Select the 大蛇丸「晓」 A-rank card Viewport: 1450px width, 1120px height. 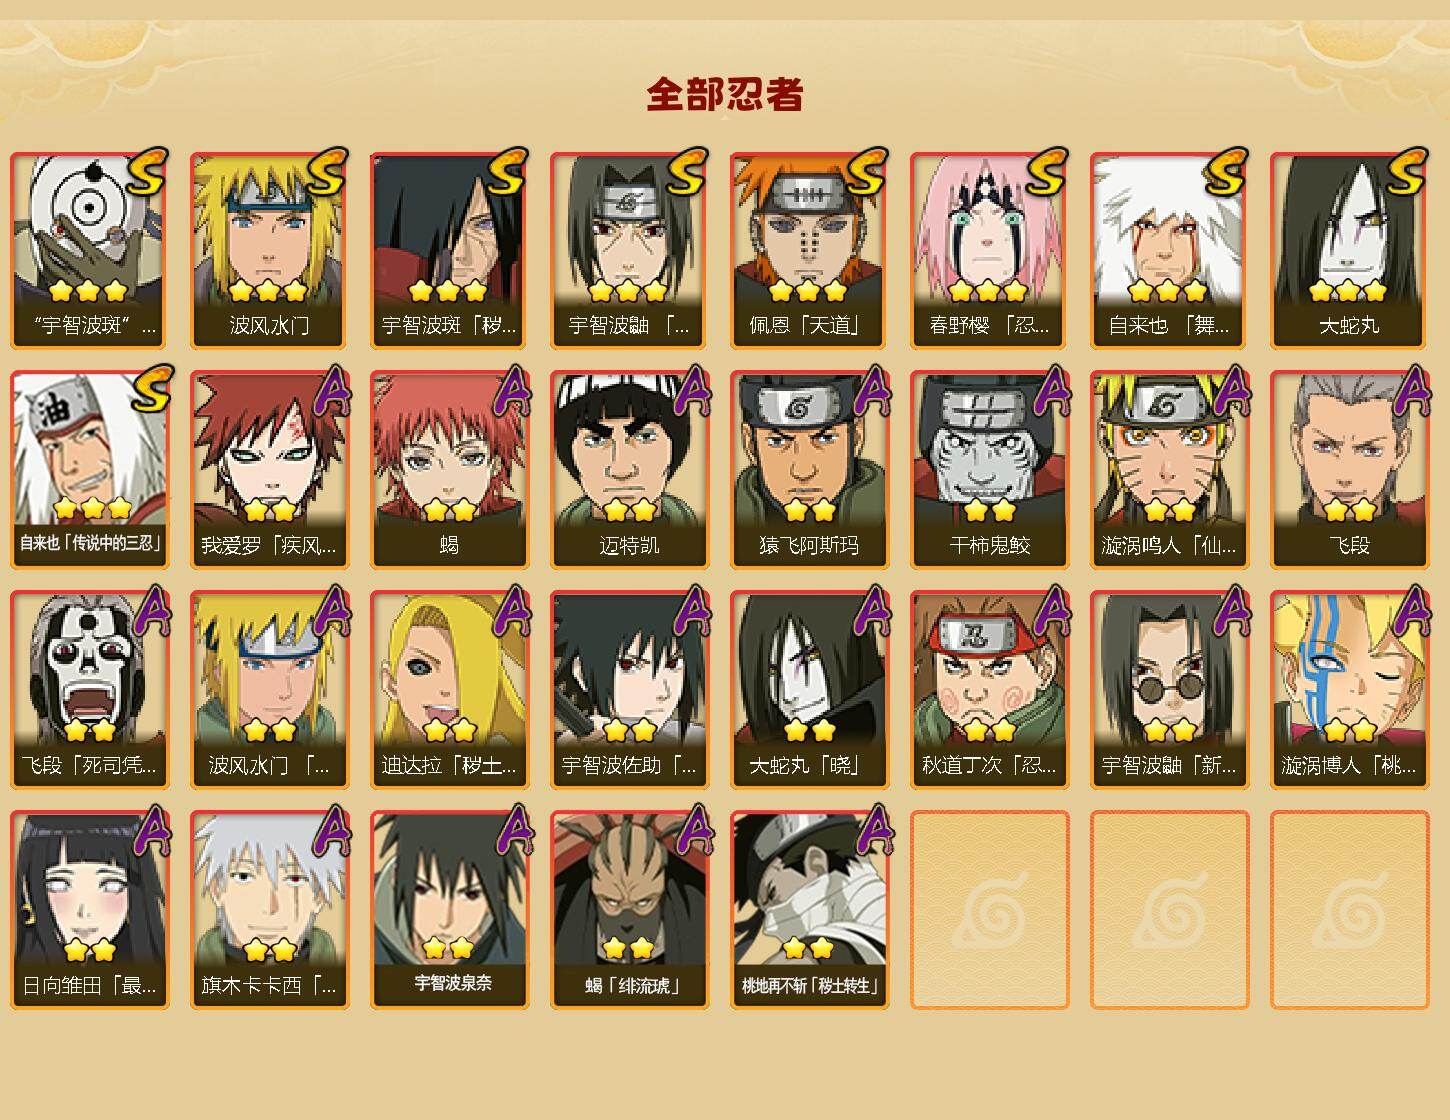click(x=810, y=690)
